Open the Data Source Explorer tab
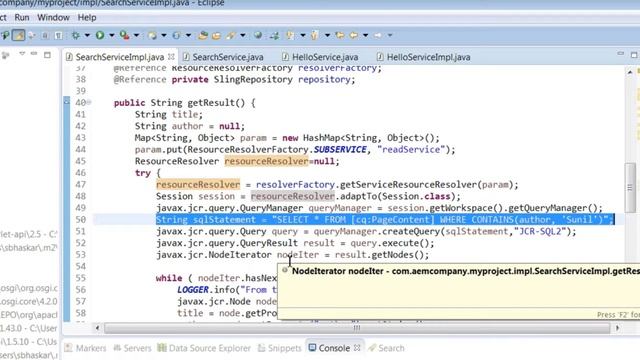This screenshot has width=640, height=360. click(204, 348)
